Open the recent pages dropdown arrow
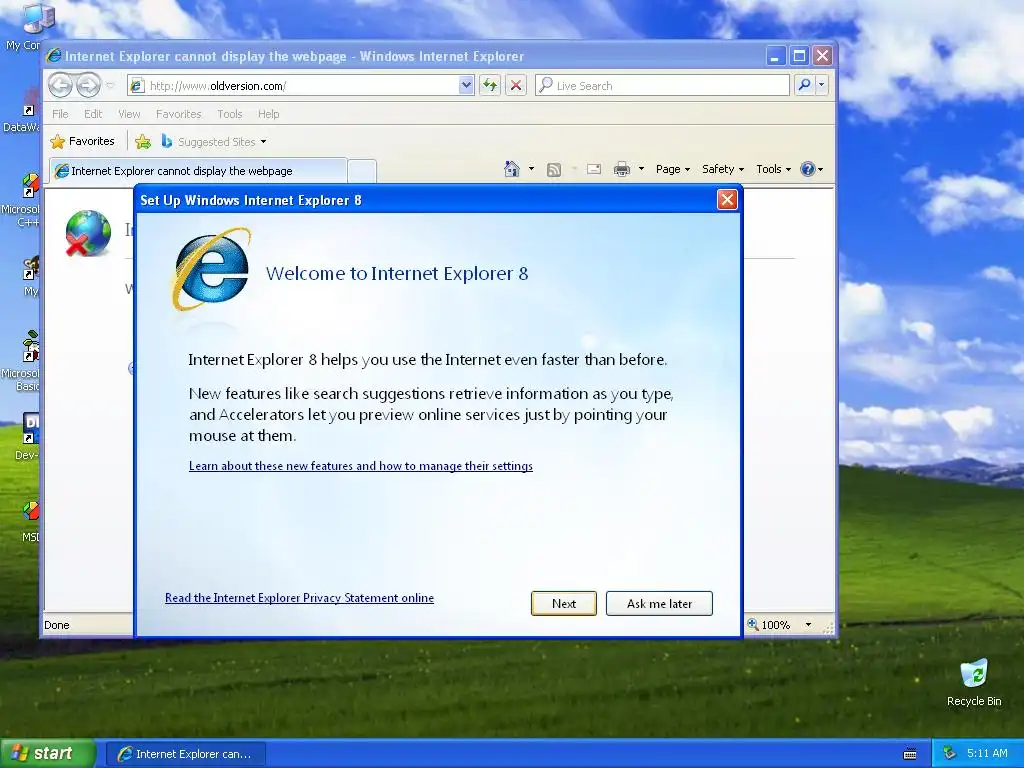The width and height of the screenshot is (1024, 768). [110, 86]
